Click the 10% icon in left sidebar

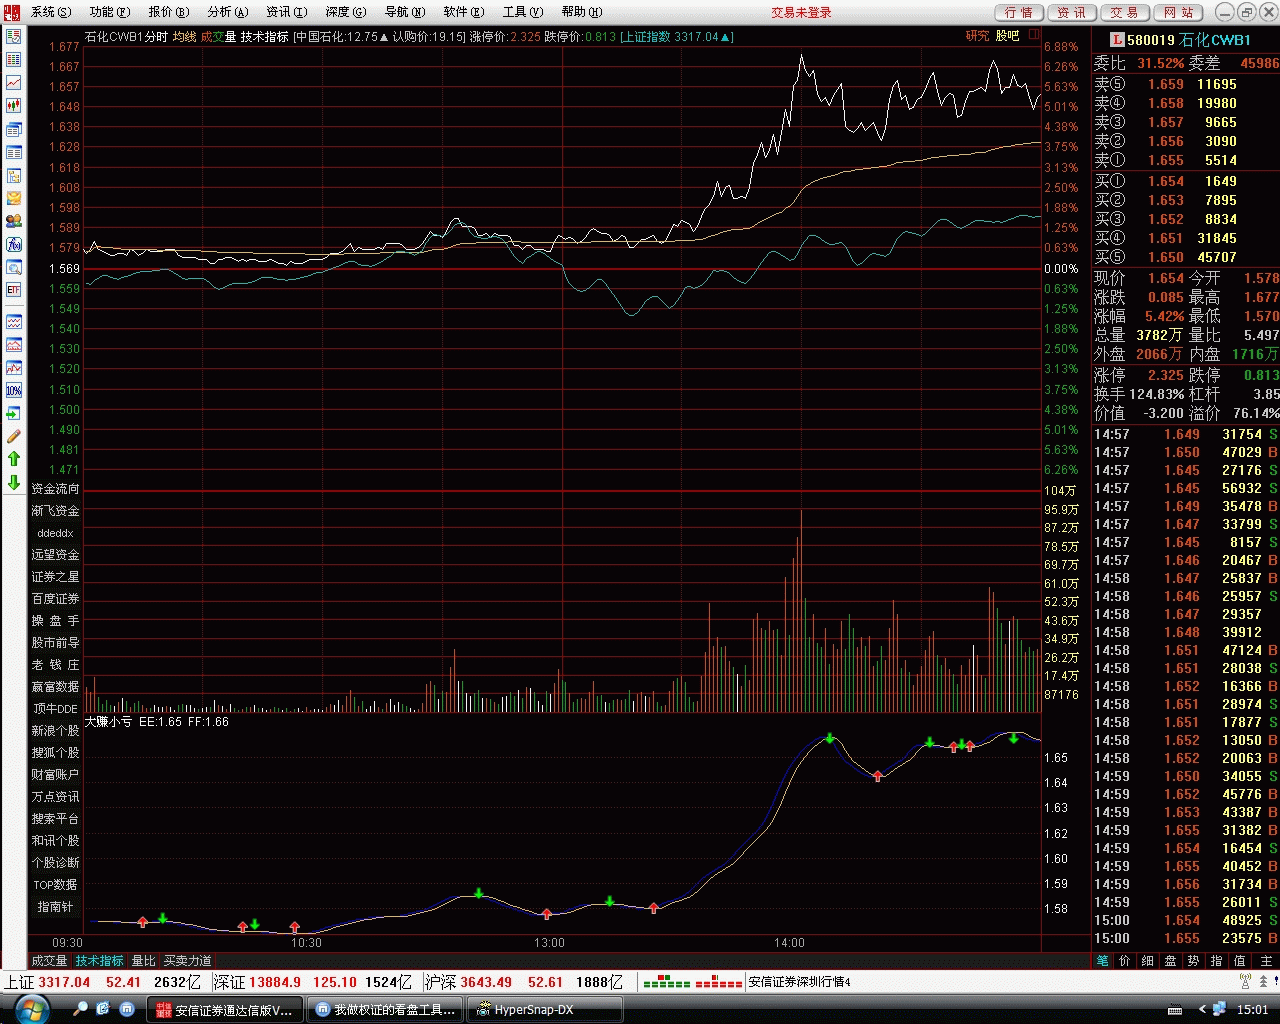click(13, 390)
